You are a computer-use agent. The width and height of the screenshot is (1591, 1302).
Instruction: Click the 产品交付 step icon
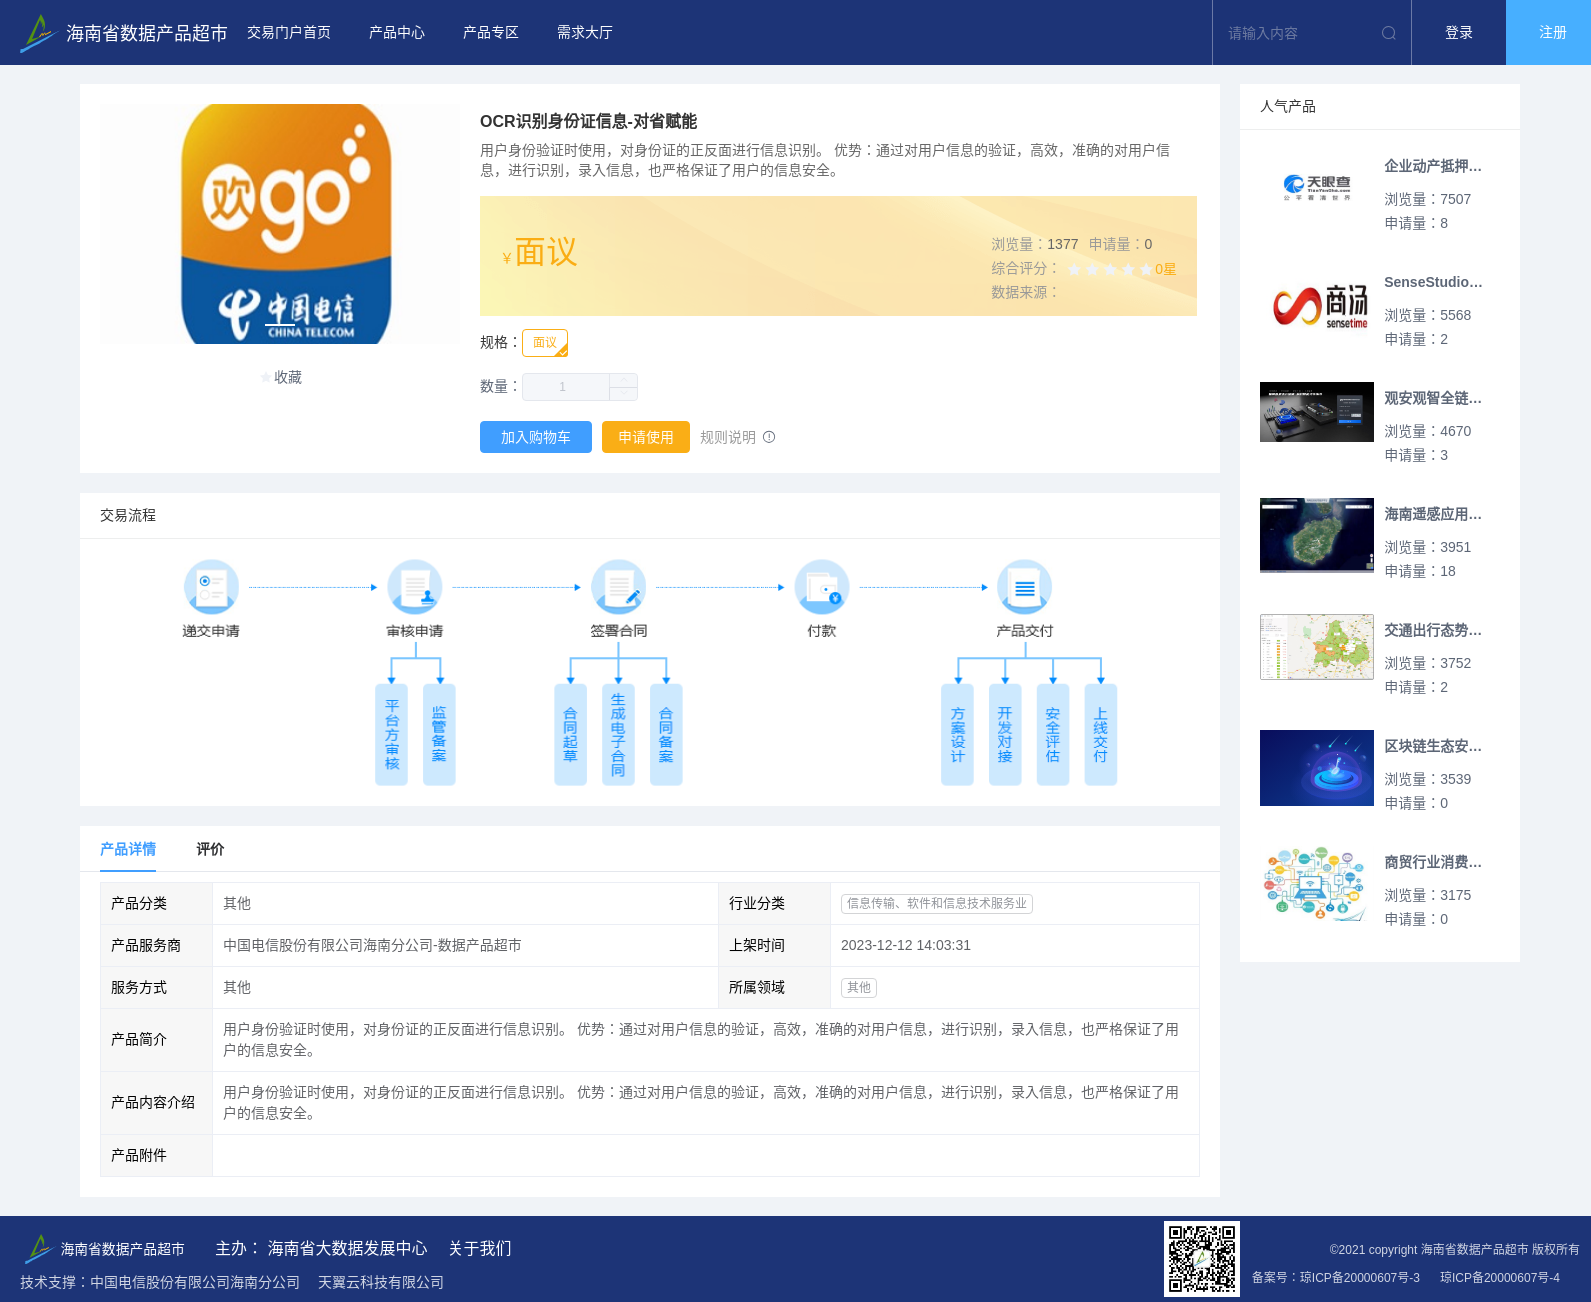[x=1025, y=587]
